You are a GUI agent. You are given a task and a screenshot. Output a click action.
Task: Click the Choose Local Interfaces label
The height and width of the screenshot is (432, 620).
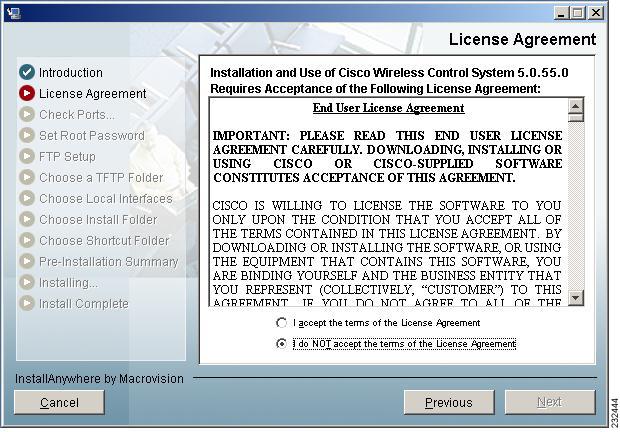(x=106, y=198)
